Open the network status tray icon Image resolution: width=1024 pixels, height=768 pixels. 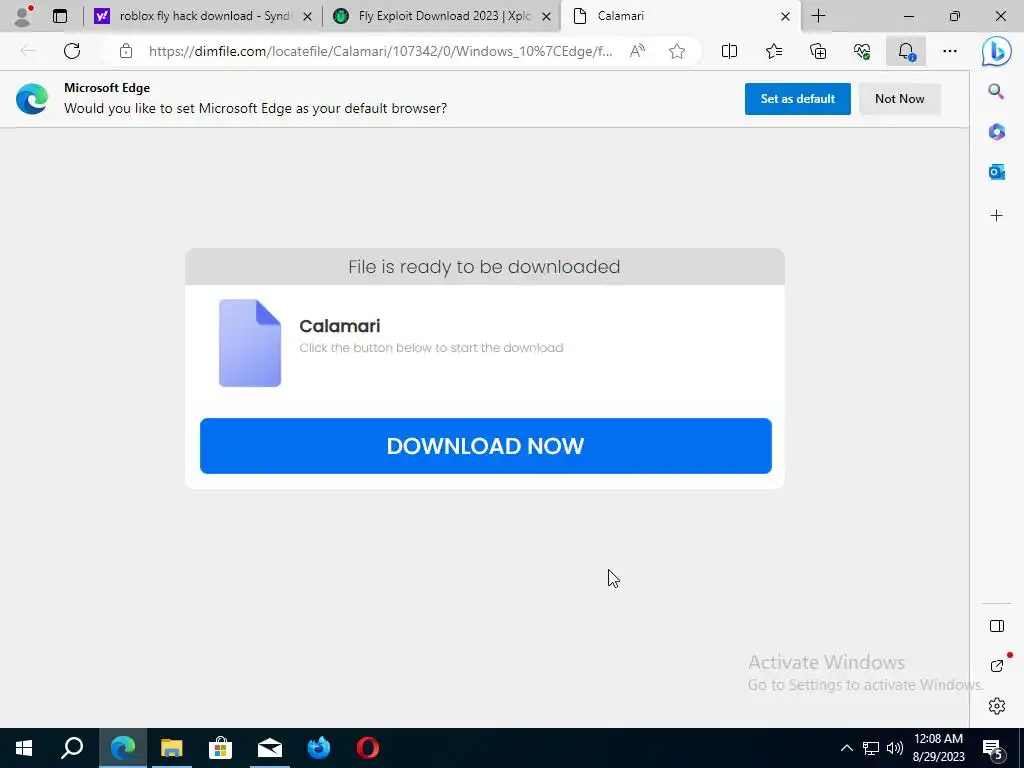tap(871, 748)
